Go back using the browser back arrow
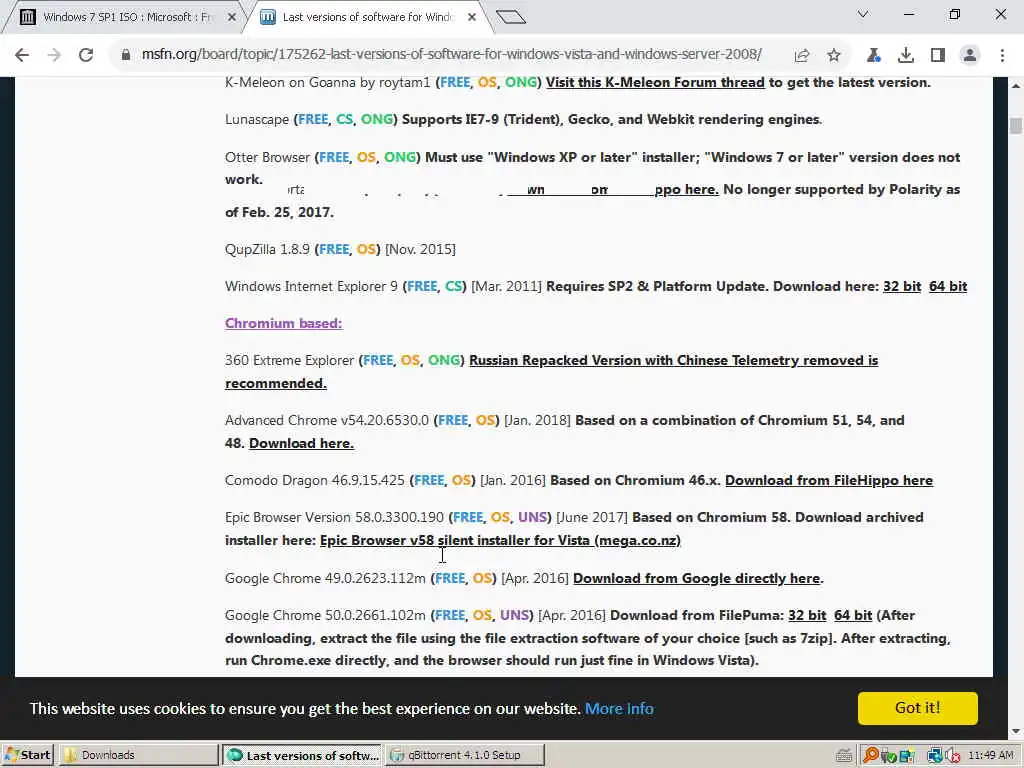This screenshot has width=1024, height=768. (x=22, y=55)
